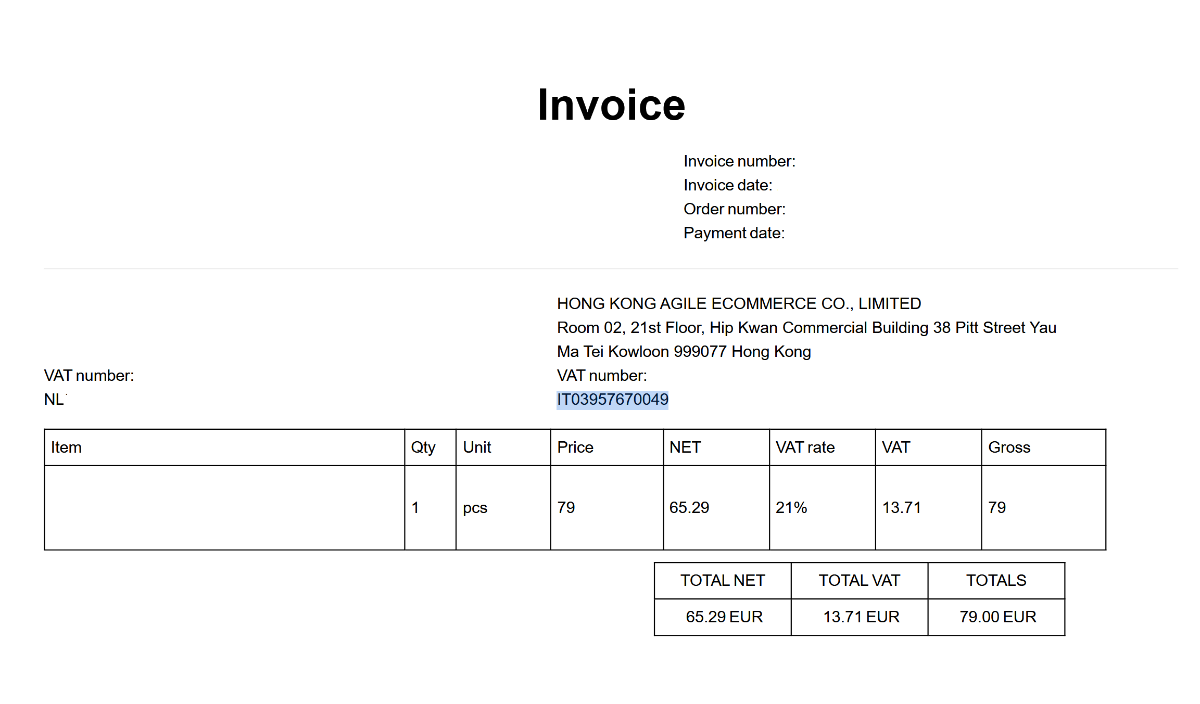The height and width of the screenshot is (704, 1200).
Task: Click the TOTAL NET header
Action: [723, 580]
